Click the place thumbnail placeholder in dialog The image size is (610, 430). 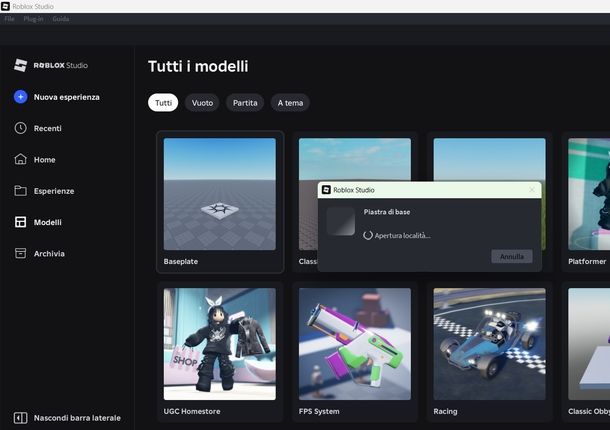coord(341,221)
